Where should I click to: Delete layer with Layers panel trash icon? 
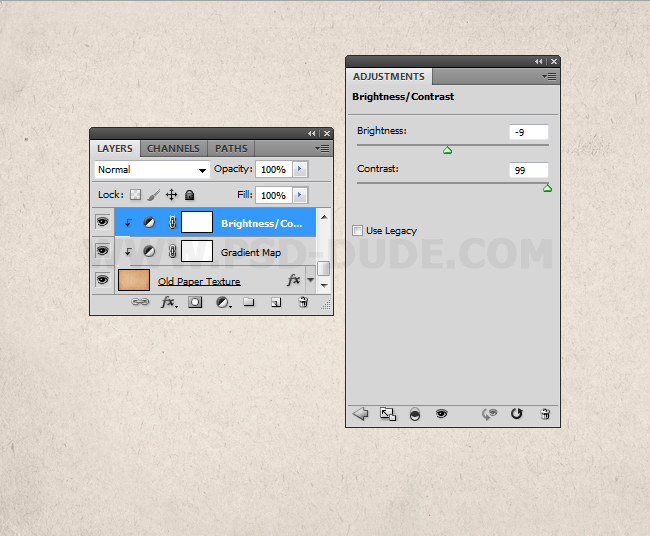coord(303,302)
